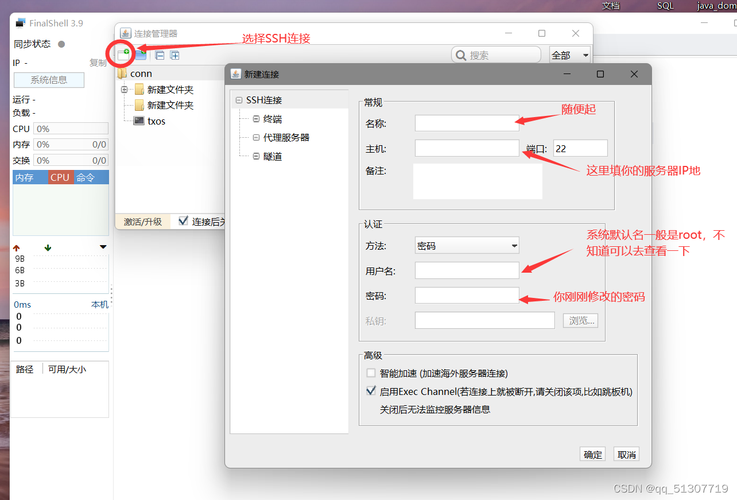Click the FinalShell app icon in the title bar

(21, 23)
